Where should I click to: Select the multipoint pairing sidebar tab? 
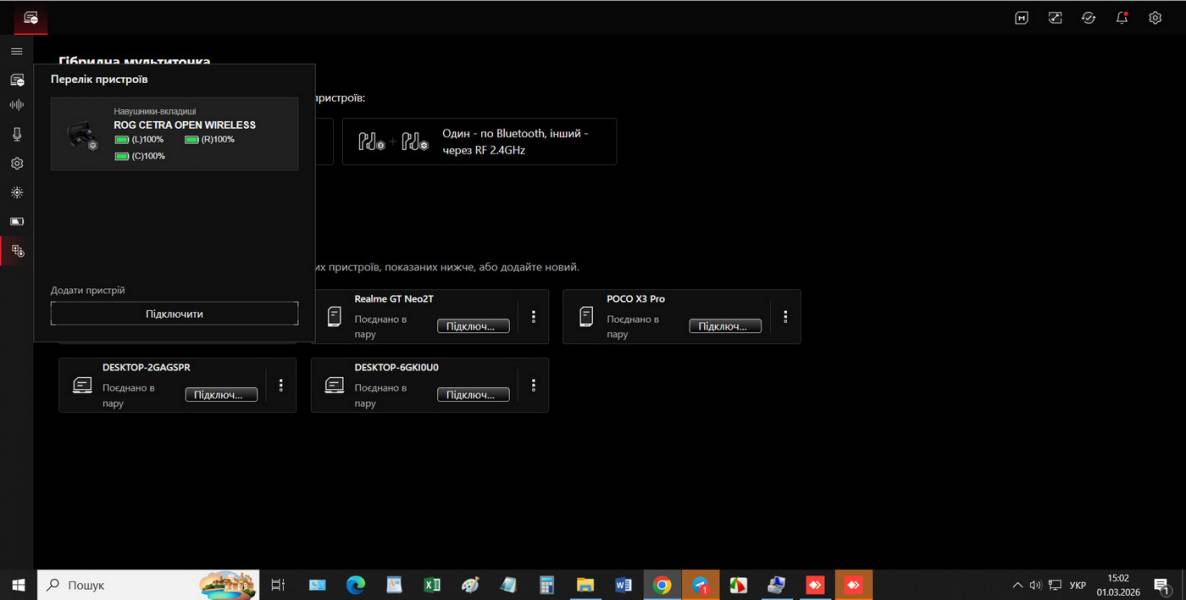click(16, 251)
